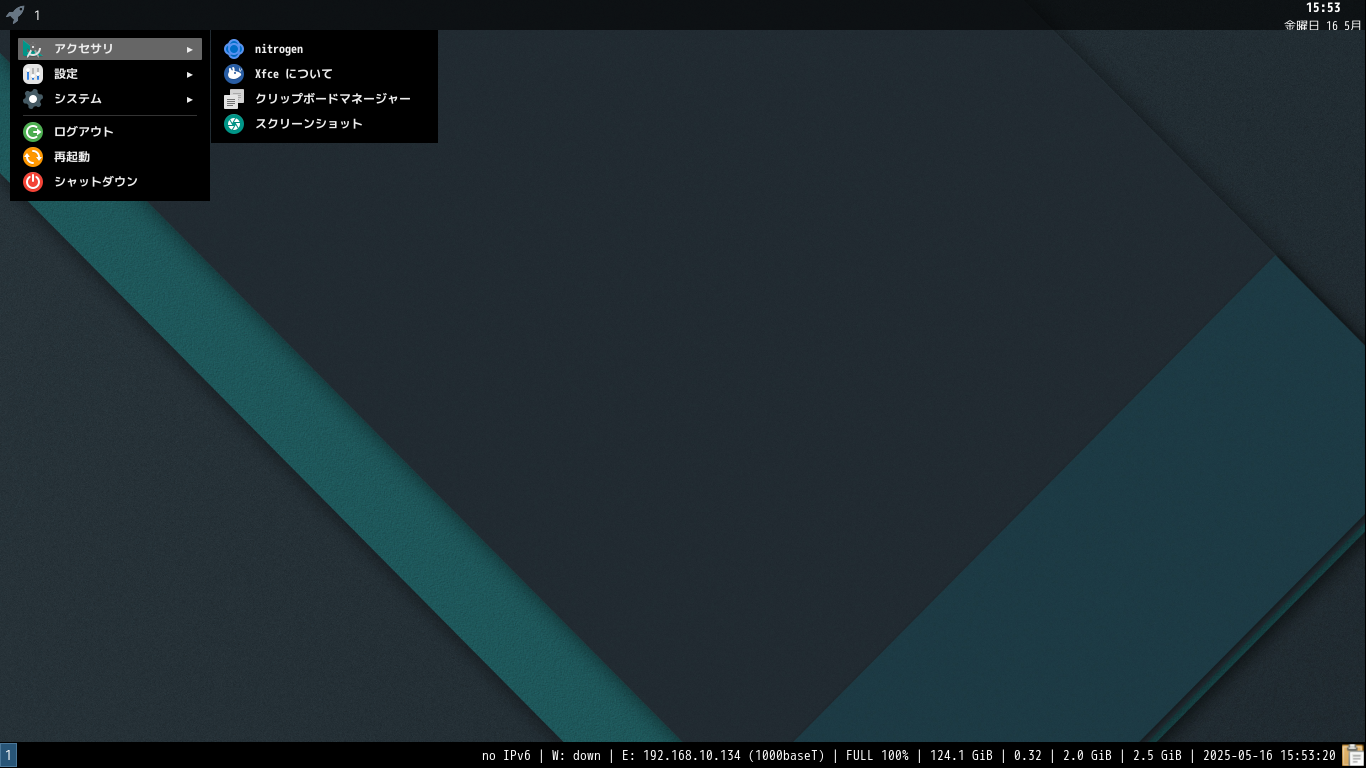Click the 15:53 clock in top panel
Viewport: 1366px width, 768px height.
point(1323,8)
